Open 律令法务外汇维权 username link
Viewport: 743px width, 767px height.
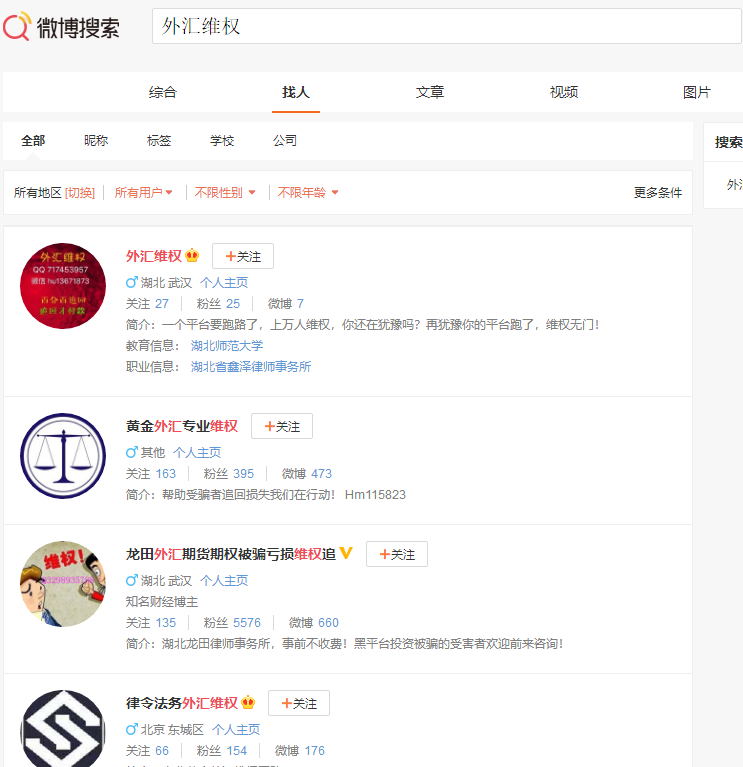point(181,703)
